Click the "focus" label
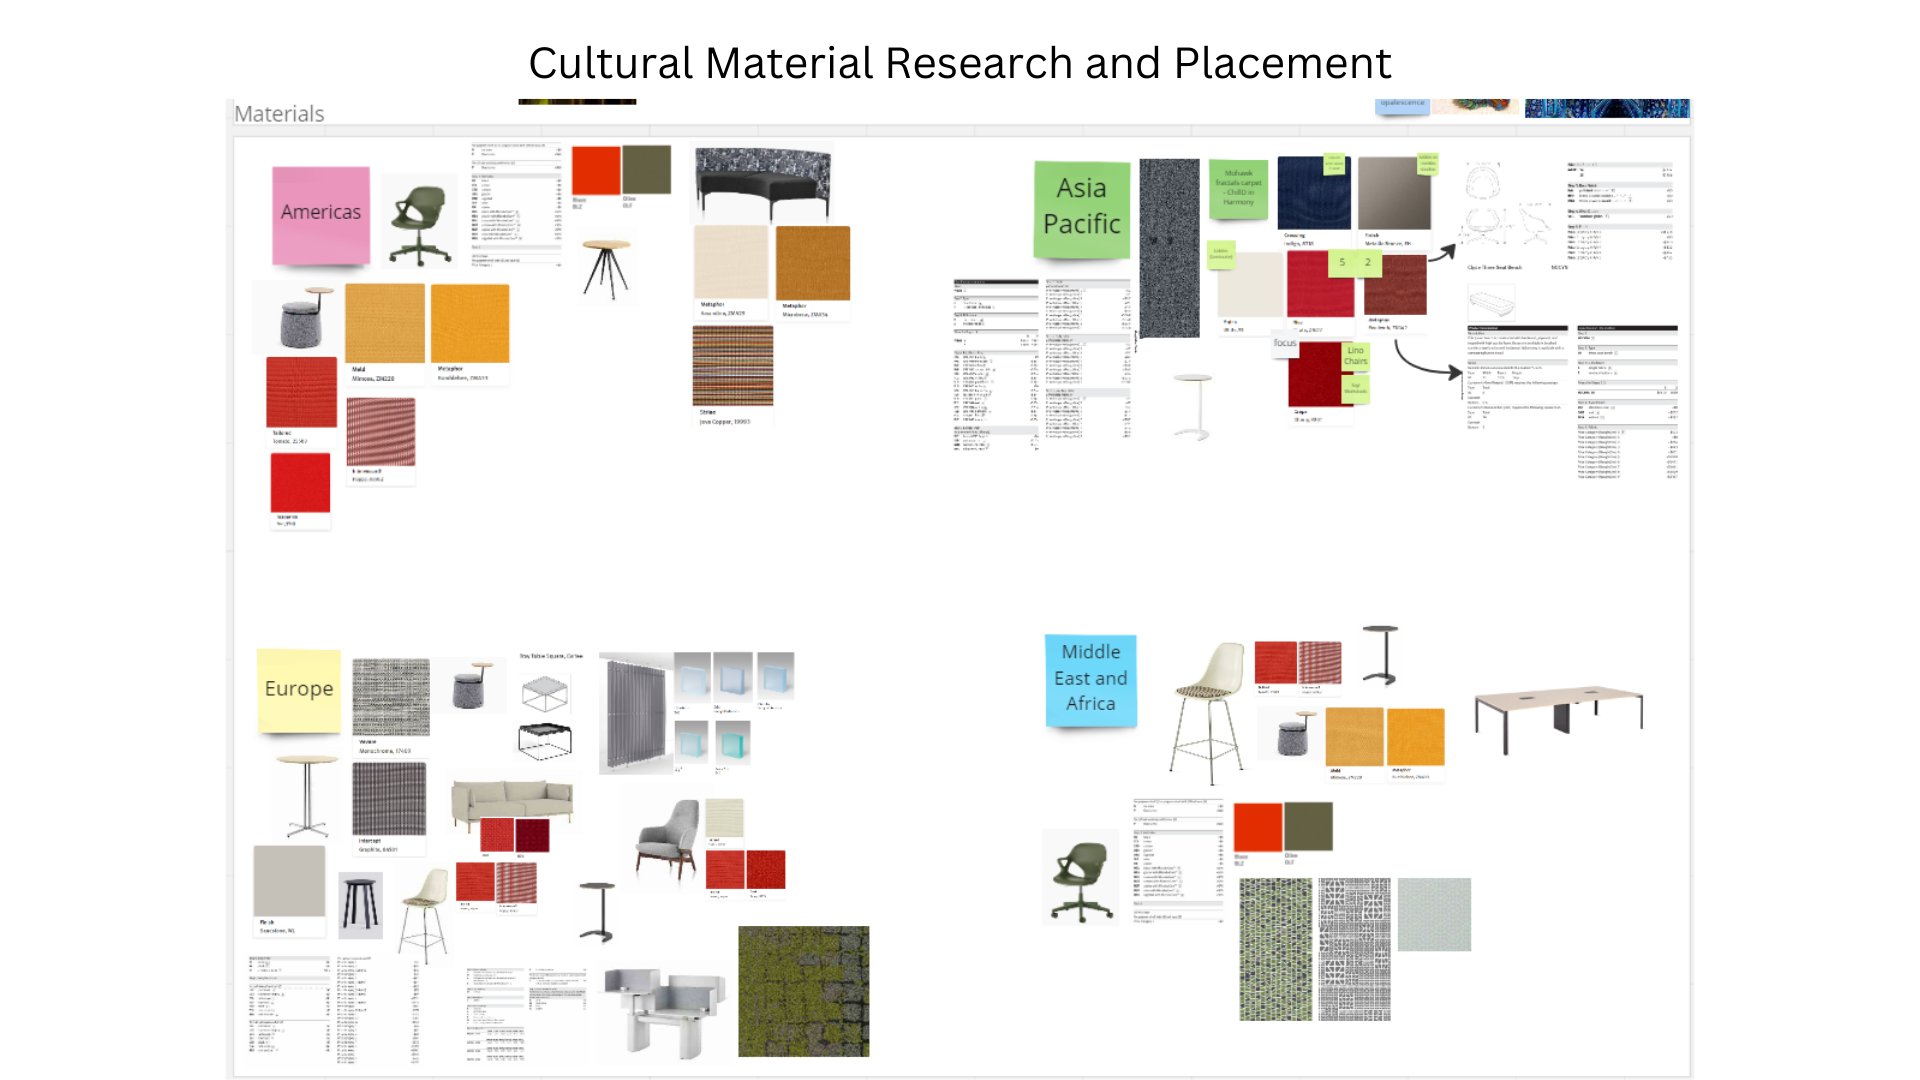This screenshot has width=1920, height=1080. point(1285,343)
